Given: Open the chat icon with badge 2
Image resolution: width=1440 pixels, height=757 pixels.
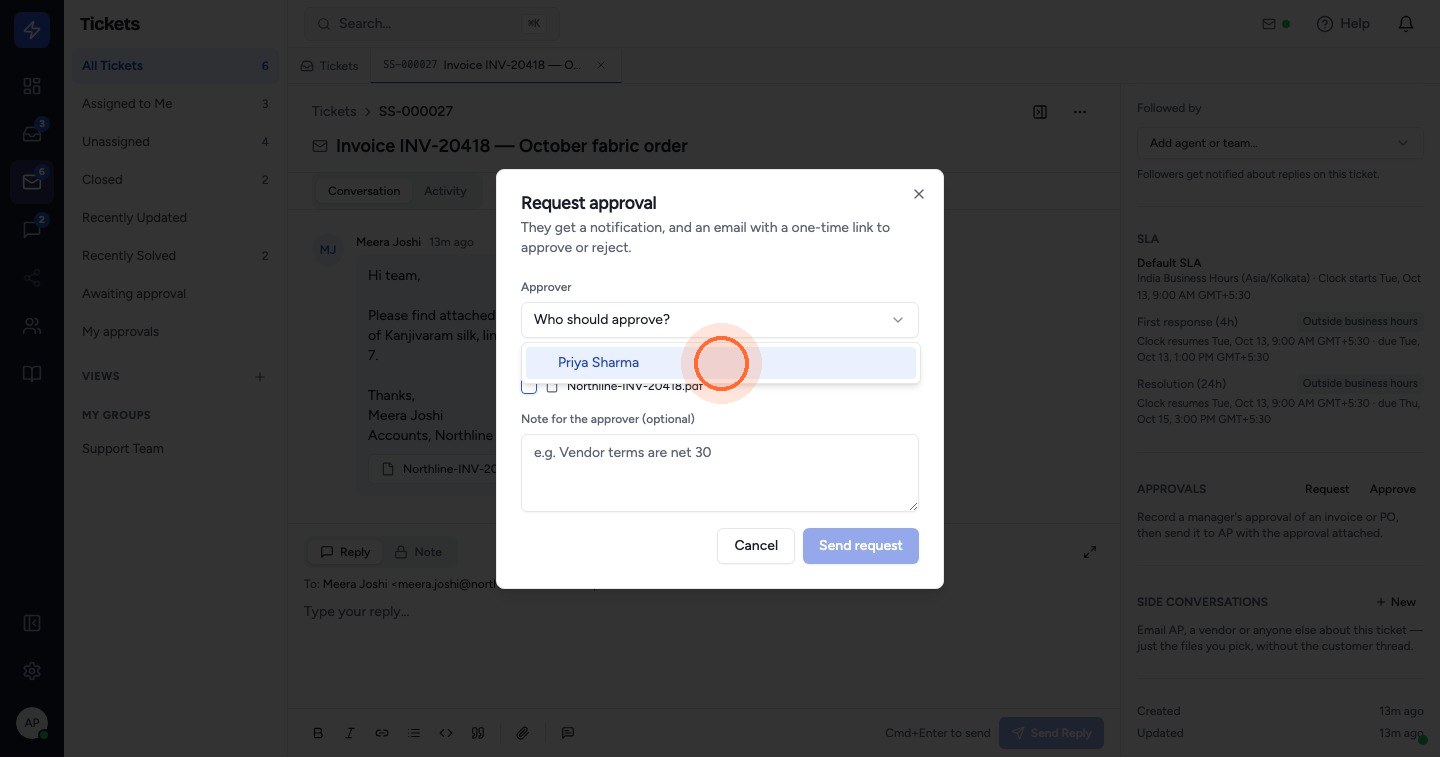Looking at the screenshot, I should click(x=32, y=230).
